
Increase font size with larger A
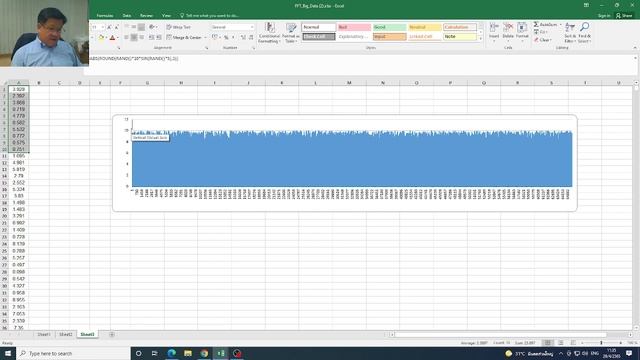[109, 27]
